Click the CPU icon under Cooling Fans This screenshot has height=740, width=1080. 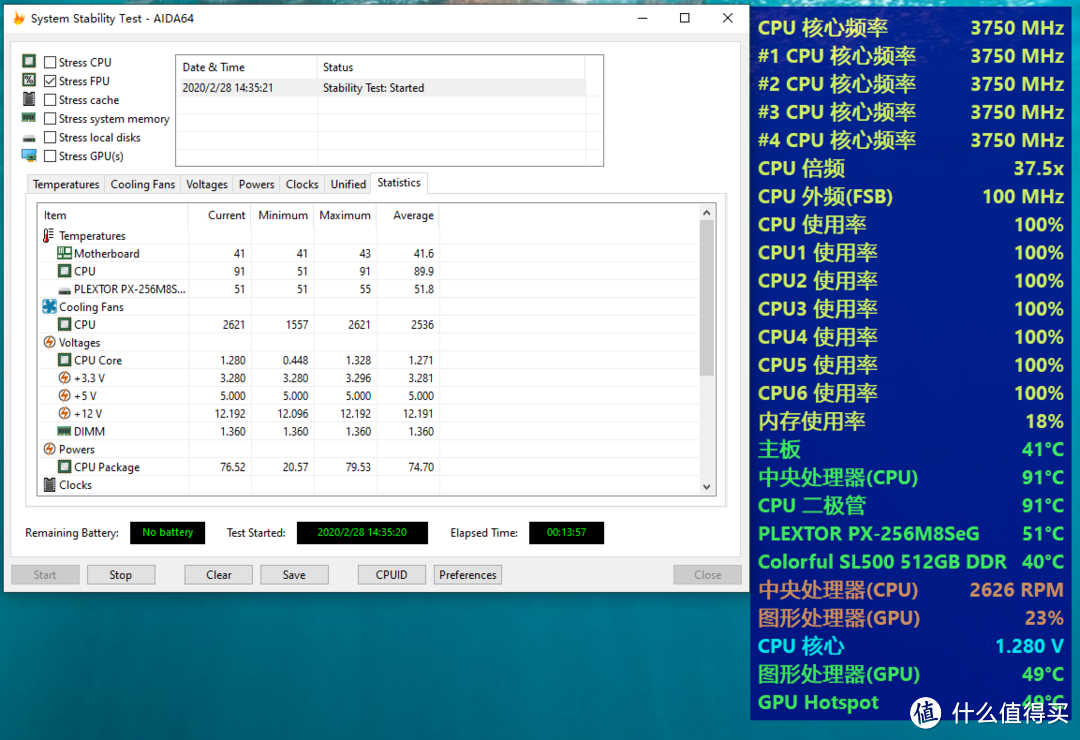[x=64, y=325]
